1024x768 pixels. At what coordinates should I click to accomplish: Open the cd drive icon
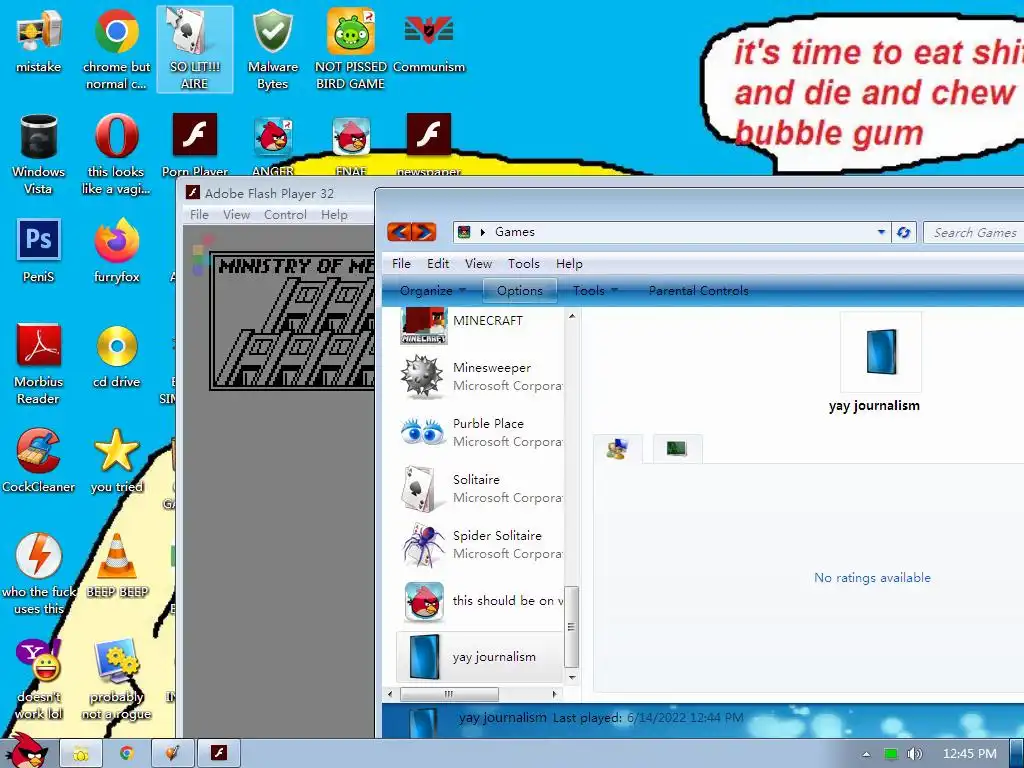116,356
